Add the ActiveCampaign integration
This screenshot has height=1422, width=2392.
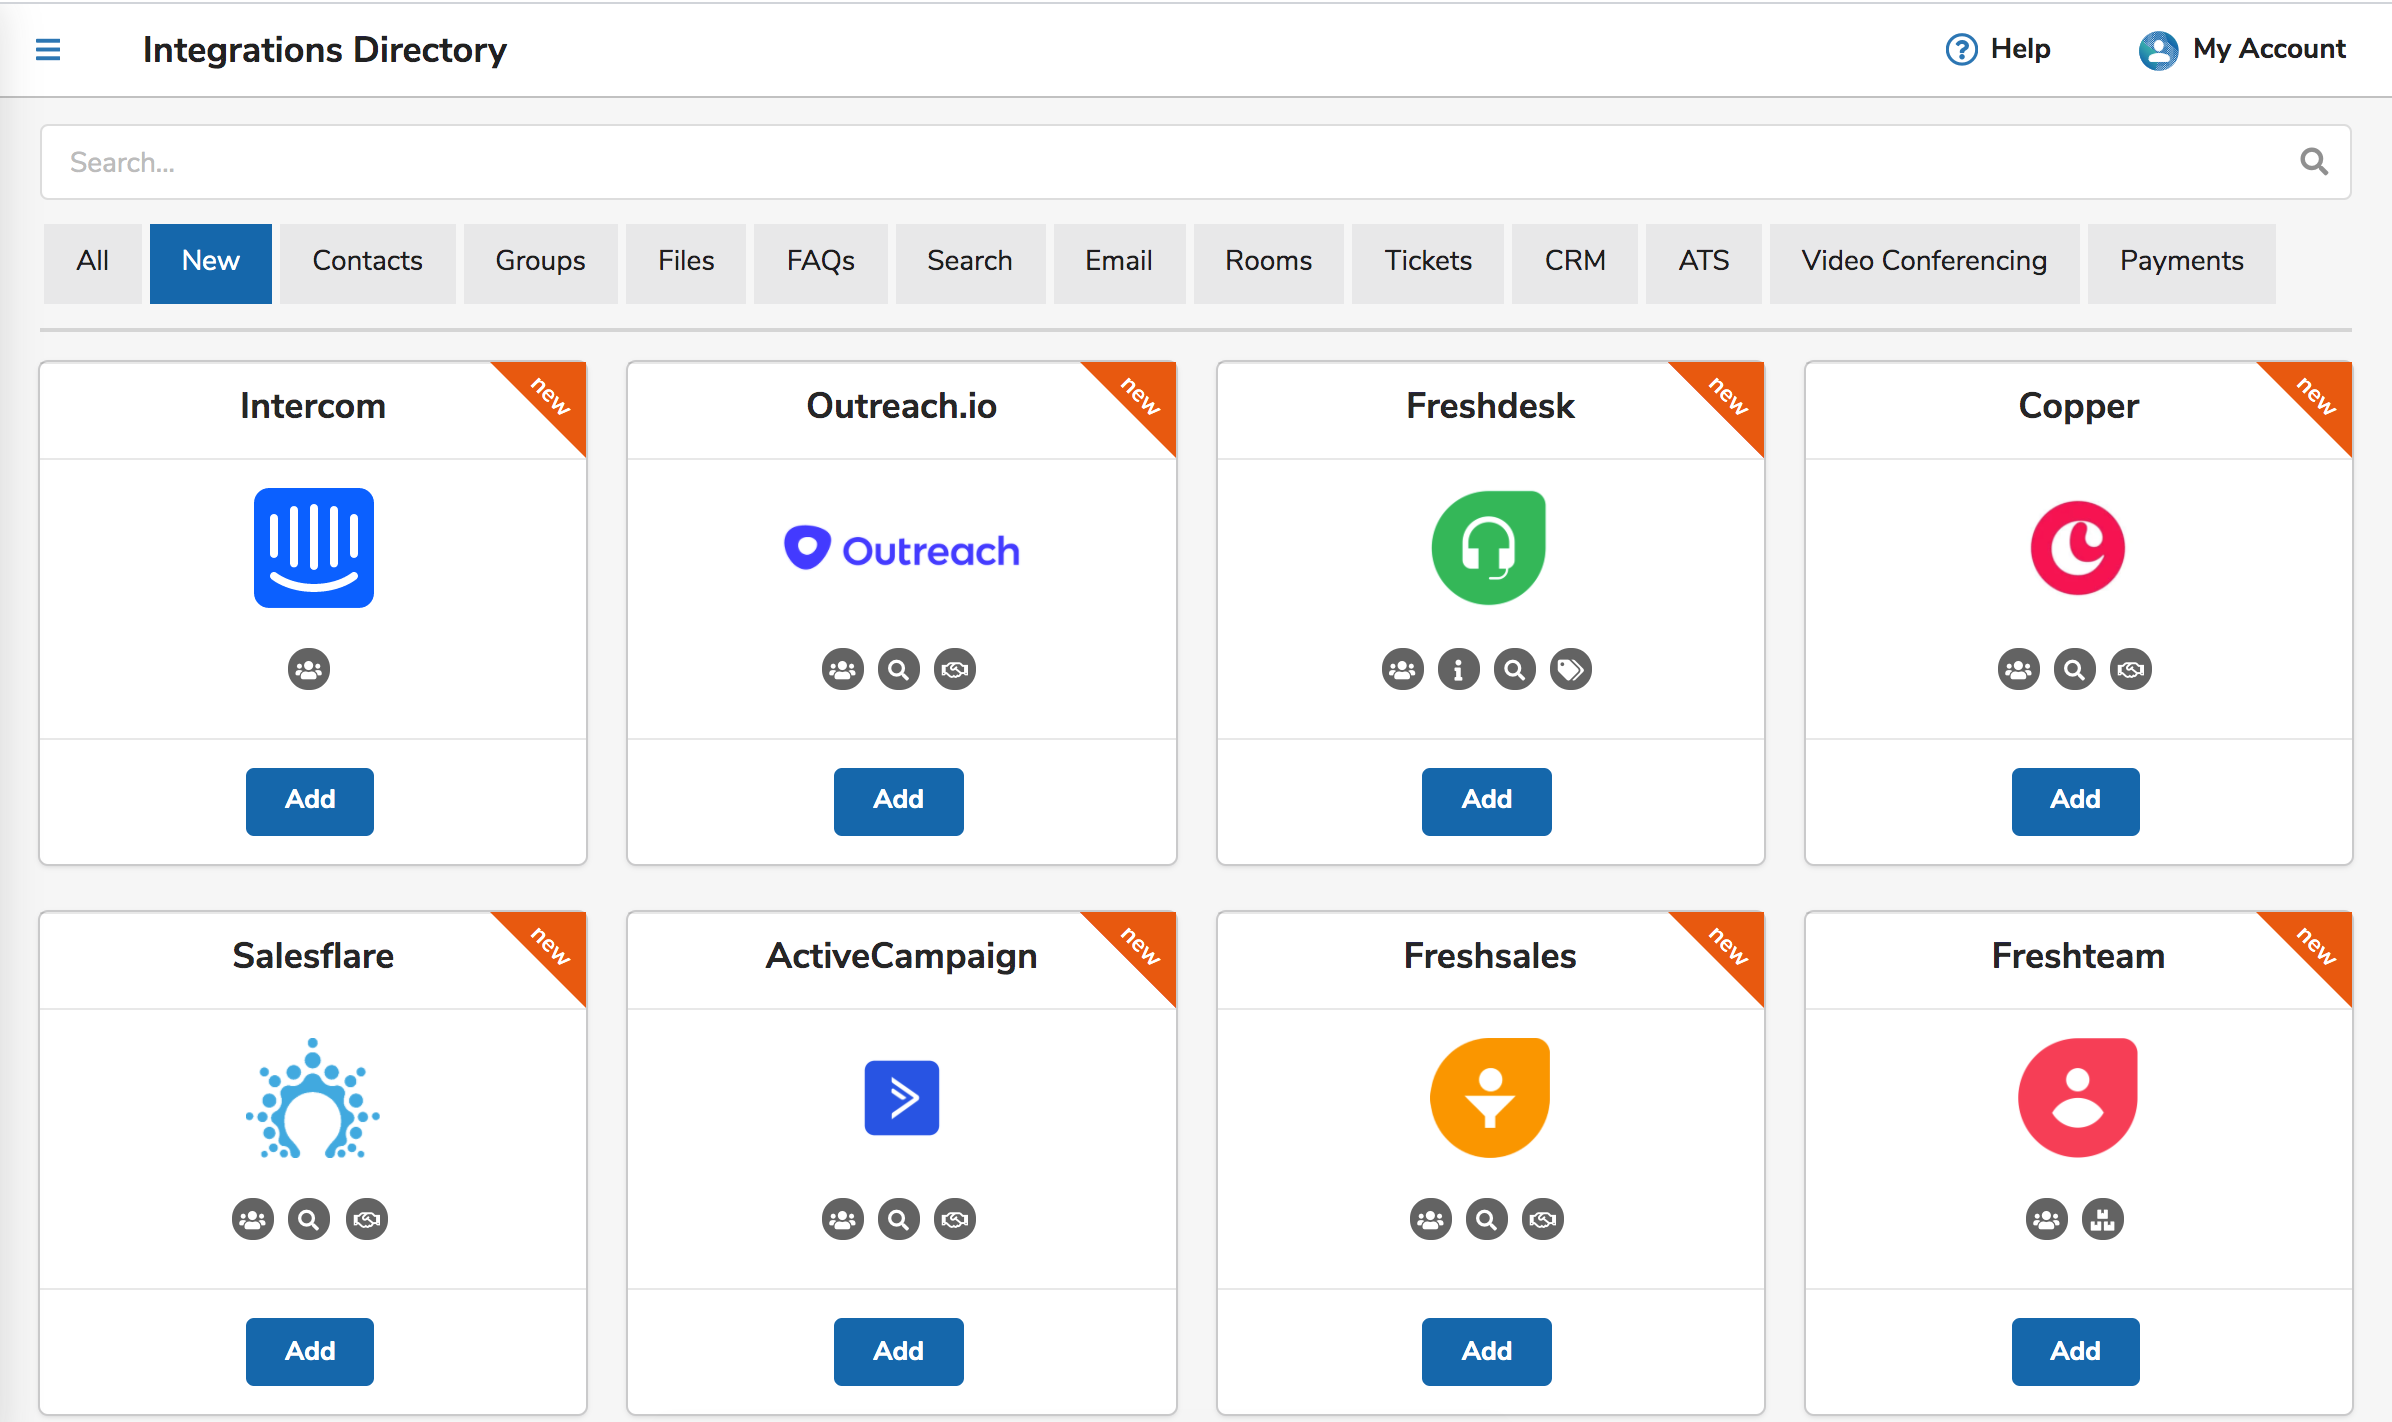pyautogui.click(x=899, y=1351)
